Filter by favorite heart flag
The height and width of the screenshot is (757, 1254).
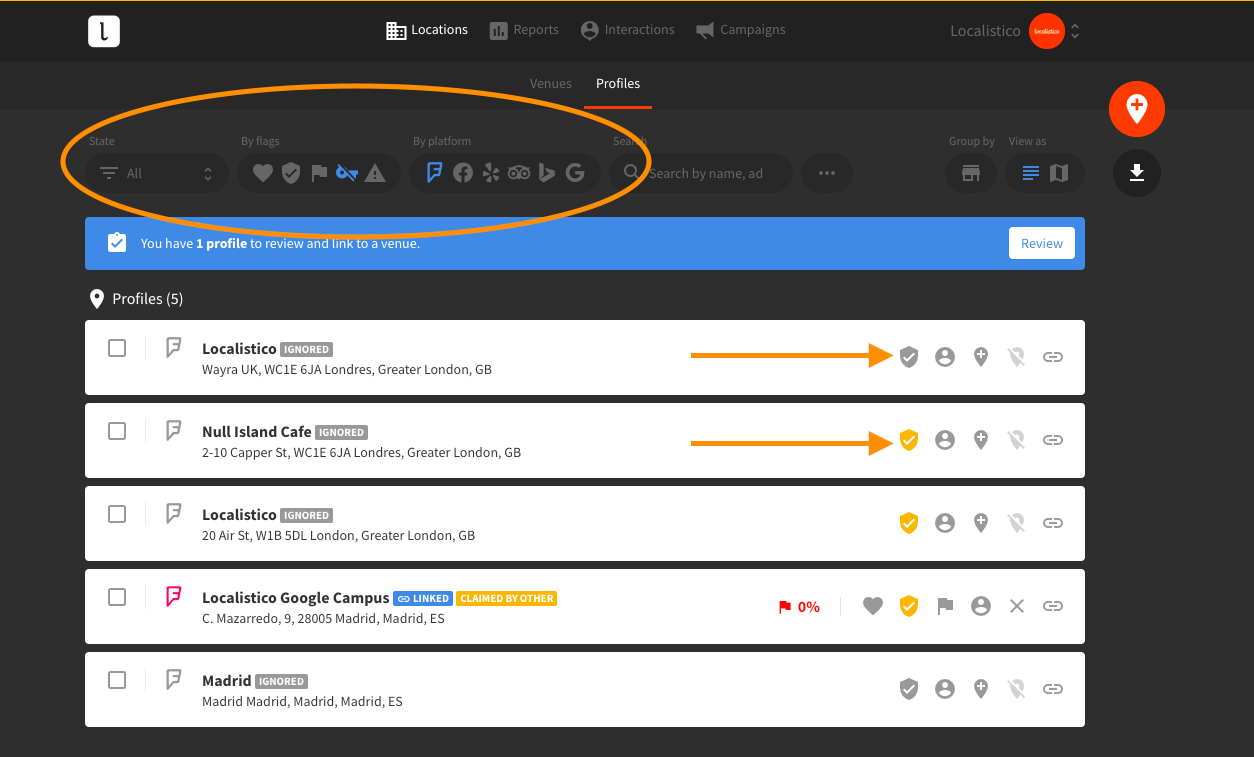click(262, 173)
